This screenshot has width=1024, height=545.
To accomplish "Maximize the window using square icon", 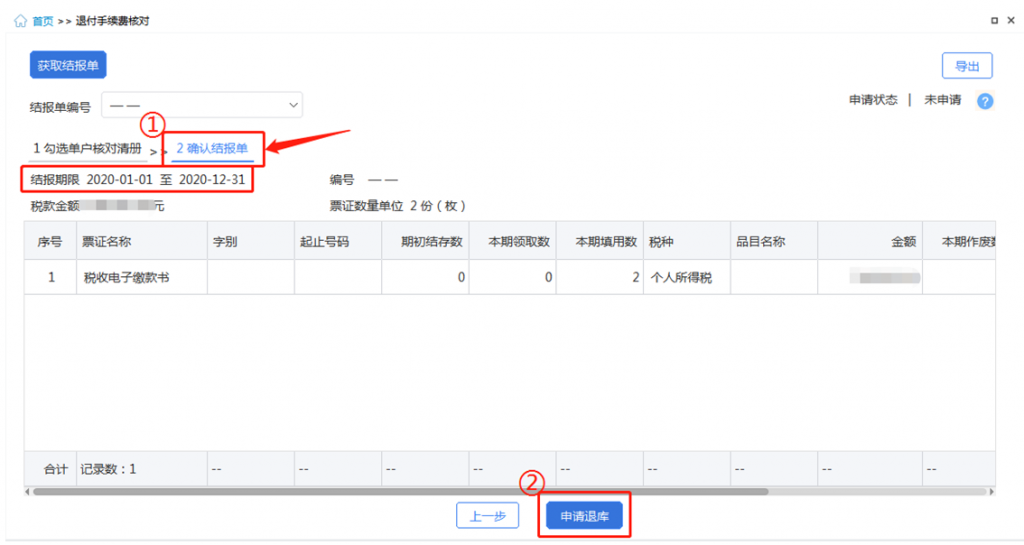I will (994, 21).
